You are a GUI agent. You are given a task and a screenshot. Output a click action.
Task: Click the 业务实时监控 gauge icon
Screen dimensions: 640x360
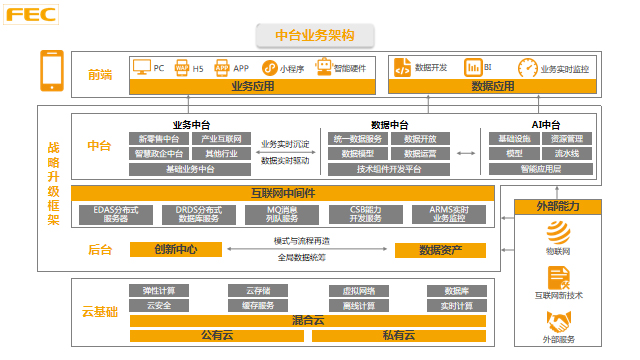pos(528,68)
